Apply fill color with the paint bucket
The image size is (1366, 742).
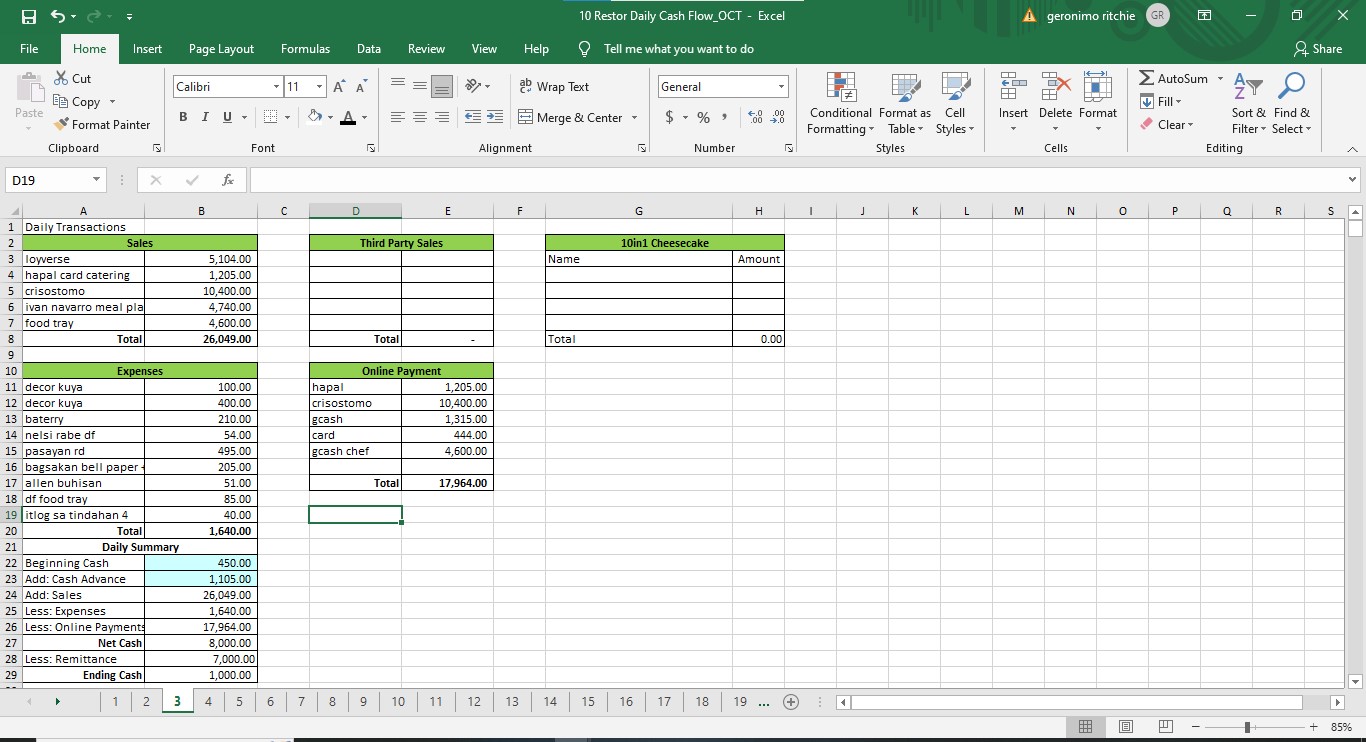[x=315, y=117]
